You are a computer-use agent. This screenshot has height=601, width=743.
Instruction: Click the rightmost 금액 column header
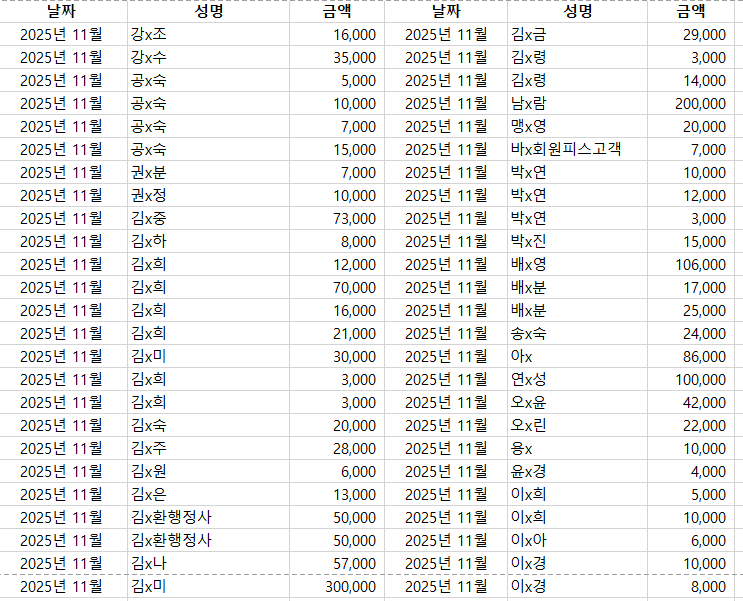(690, 12)
